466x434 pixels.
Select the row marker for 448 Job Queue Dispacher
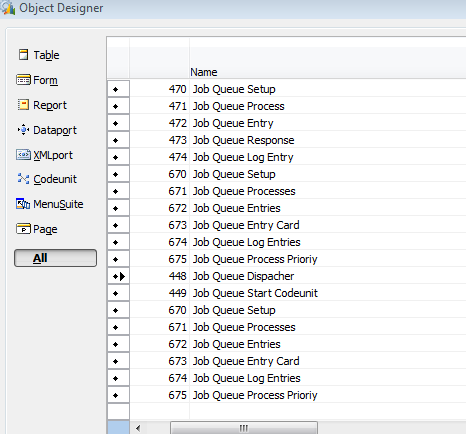[x=118, y=276]
